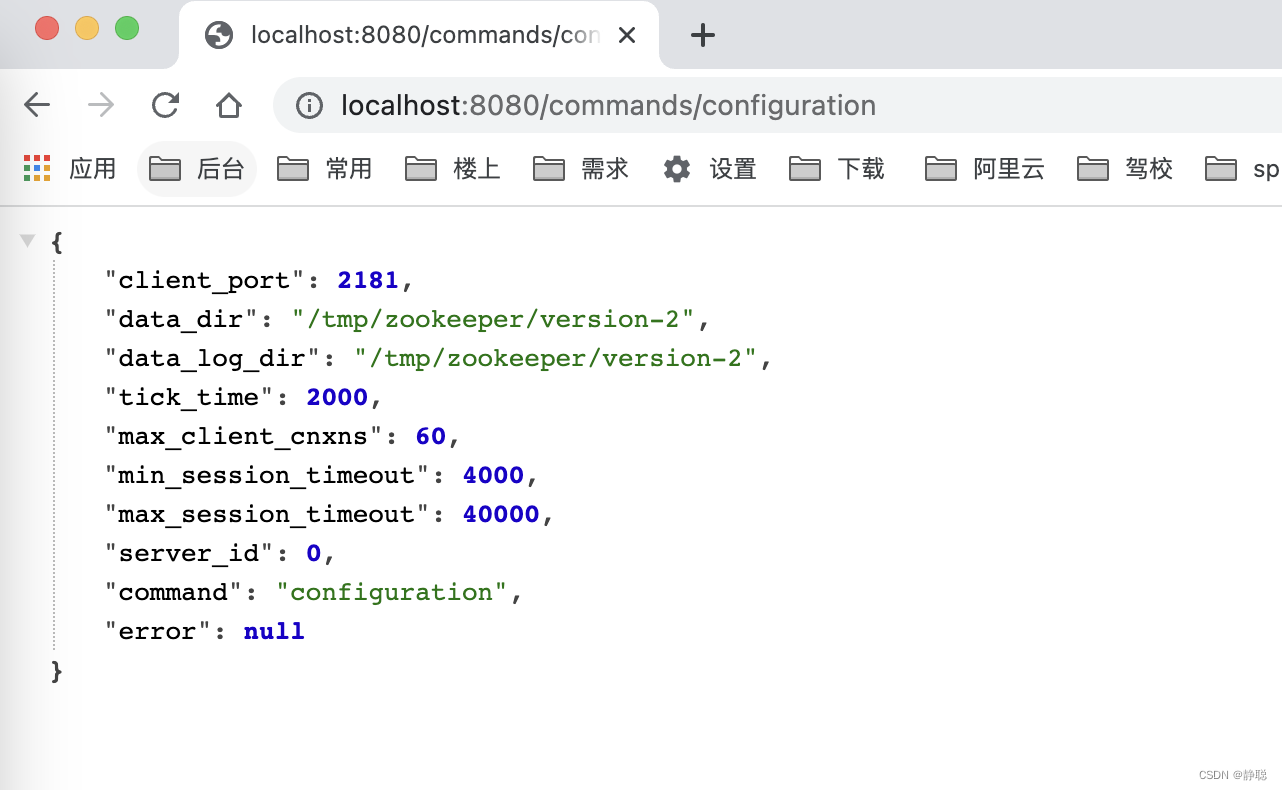Open the 下载 bookmark folder
The height and width of the screenshot is (790, 1282).
pyautogui.click(x=836, y=169)
